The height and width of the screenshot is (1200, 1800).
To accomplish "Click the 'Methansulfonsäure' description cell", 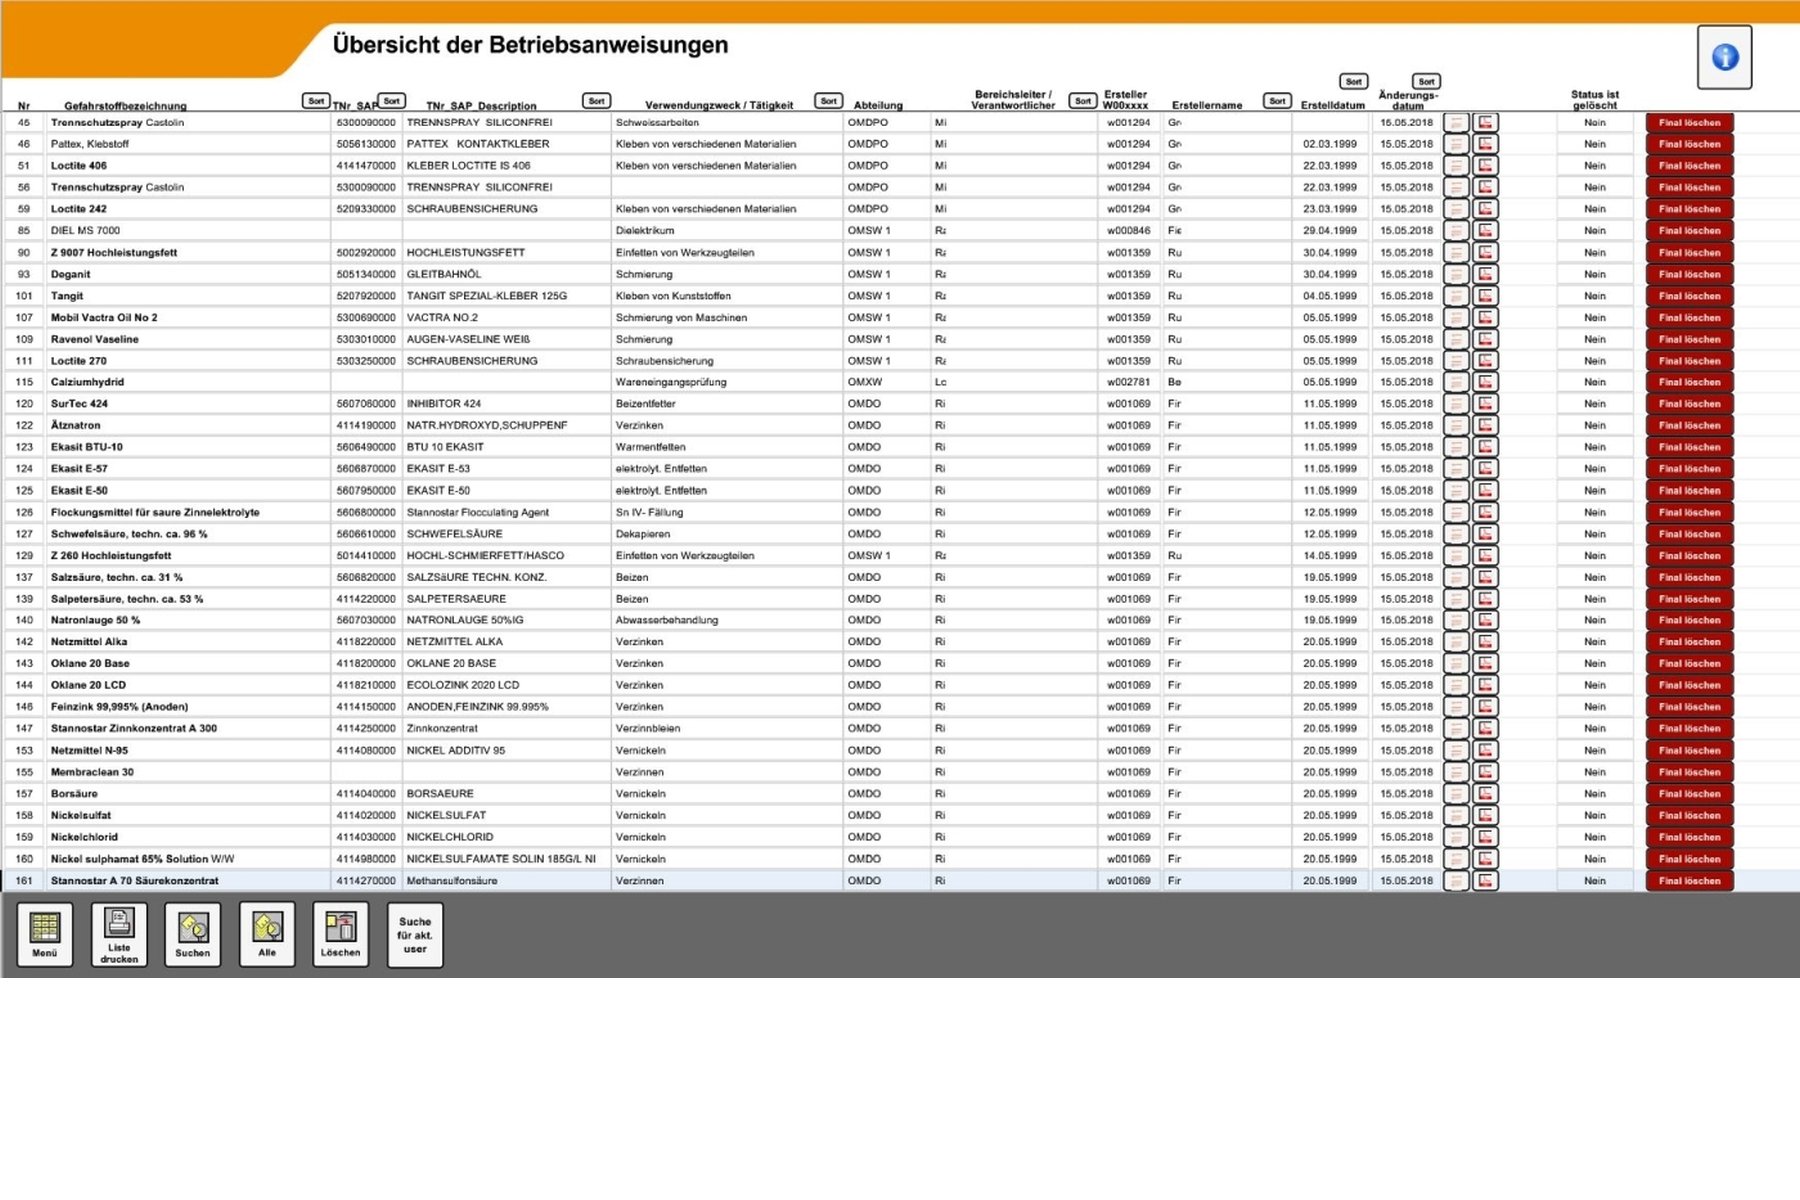I will point(506,881).
